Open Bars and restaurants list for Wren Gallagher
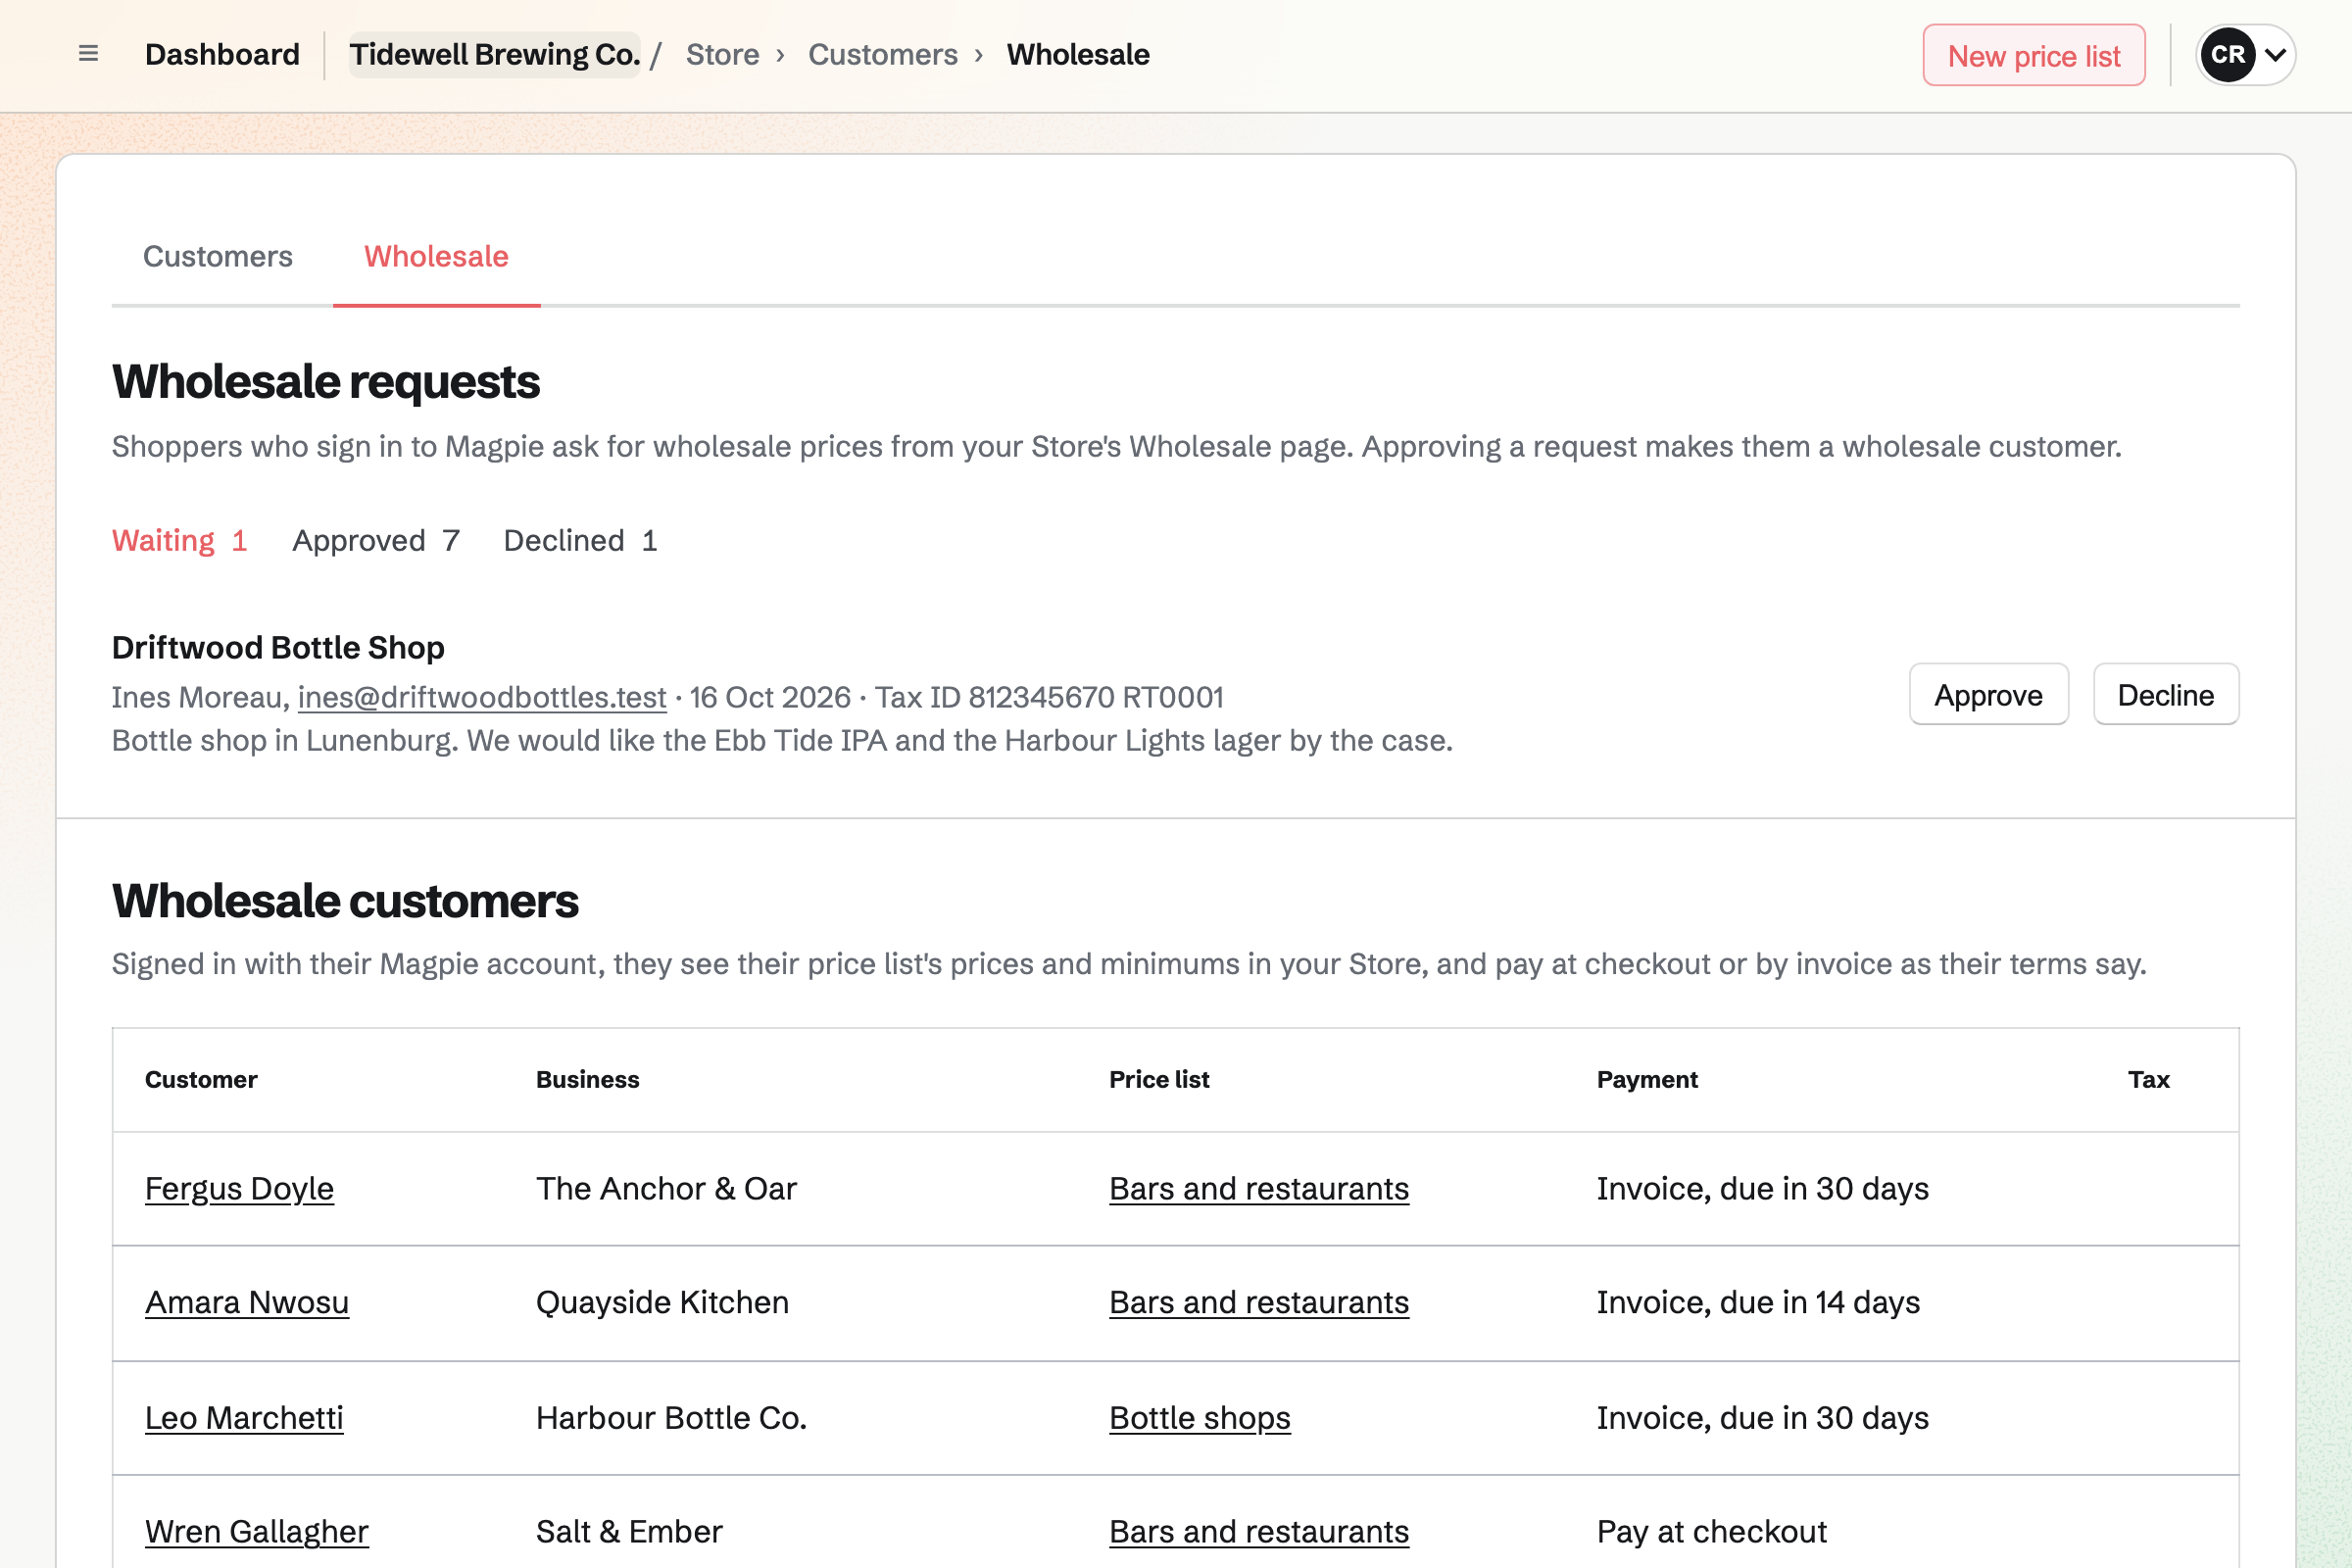Image resolution: width=2352 pixels, height=1568 pixels. click(1259, 1532)
